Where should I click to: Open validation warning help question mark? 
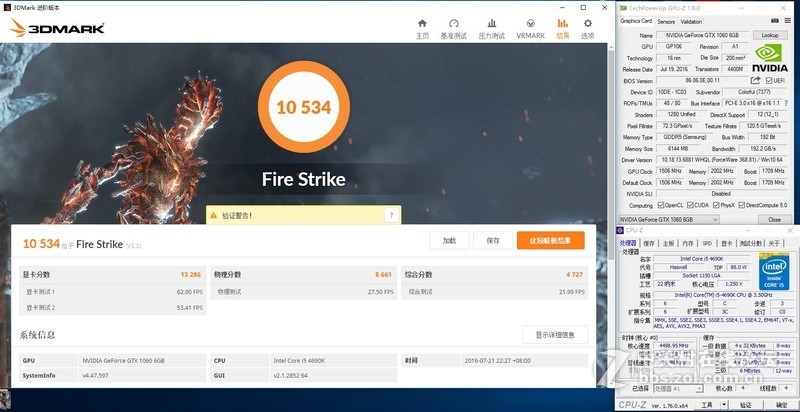[391, 215]
